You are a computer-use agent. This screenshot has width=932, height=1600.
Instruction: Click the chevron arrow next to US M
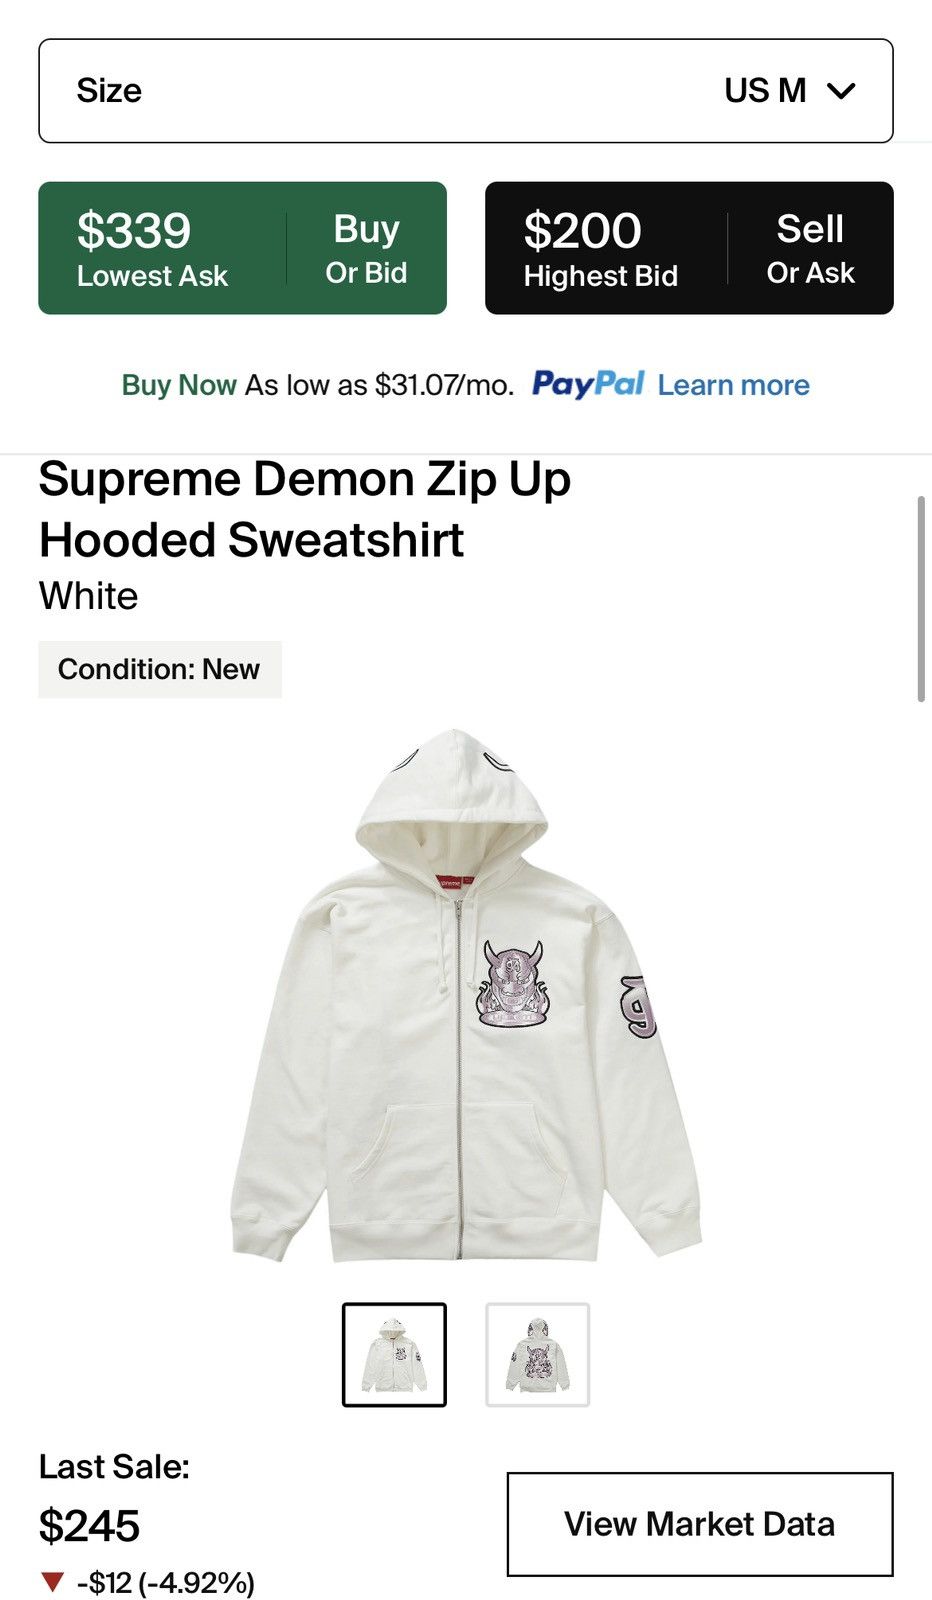[842, 91]
